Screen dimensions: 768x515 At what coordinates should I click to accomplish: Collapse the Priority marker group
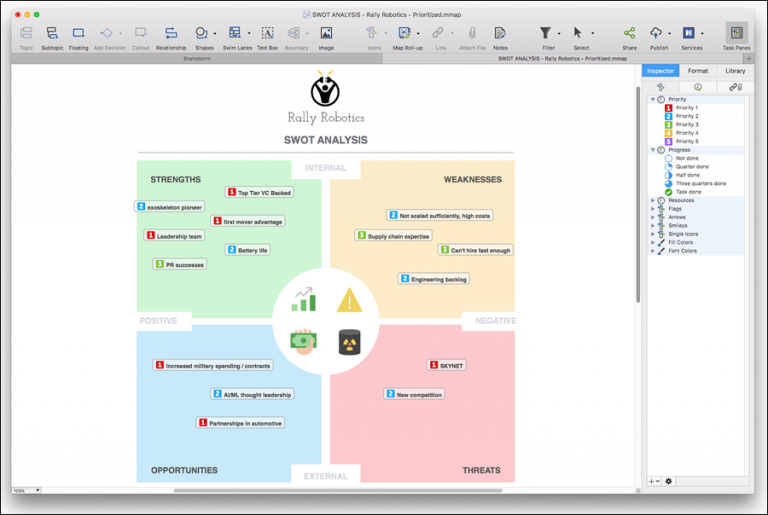coord(653,99)
